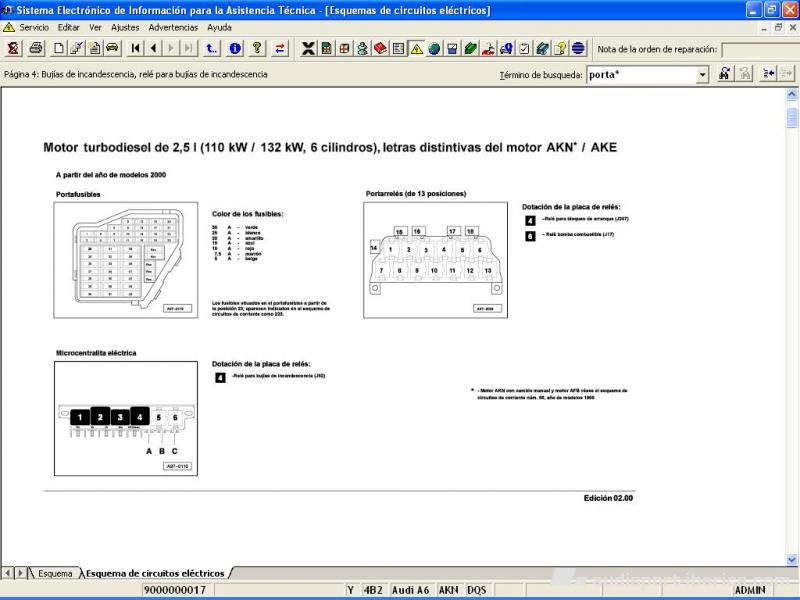Click the Edición 02.00 text
Screen dimensions: 800x600
(608, 498)
